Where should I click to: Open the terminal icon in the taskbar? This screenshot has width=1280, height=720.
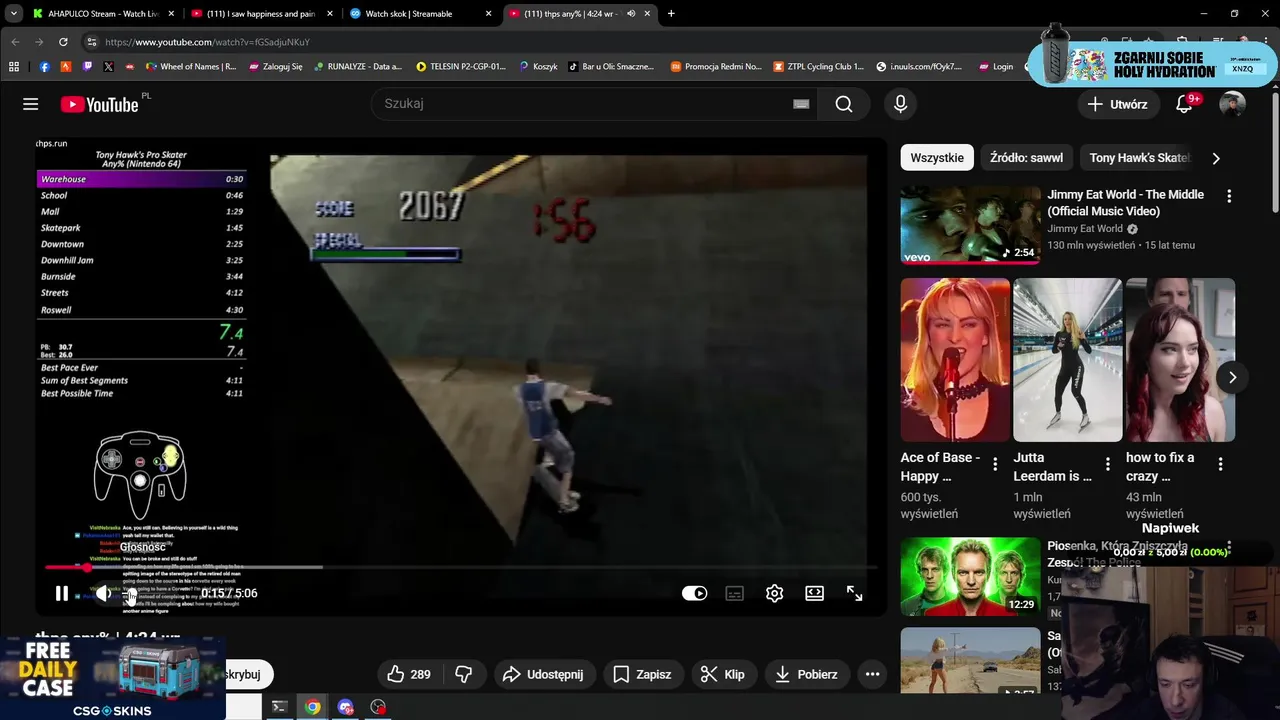(280, 707)
